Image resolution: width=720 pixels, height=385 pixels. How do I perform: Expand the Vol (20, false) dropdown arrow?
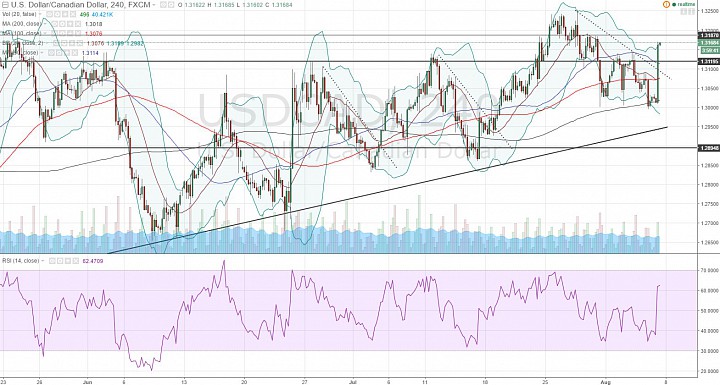(x=40, y=15)
